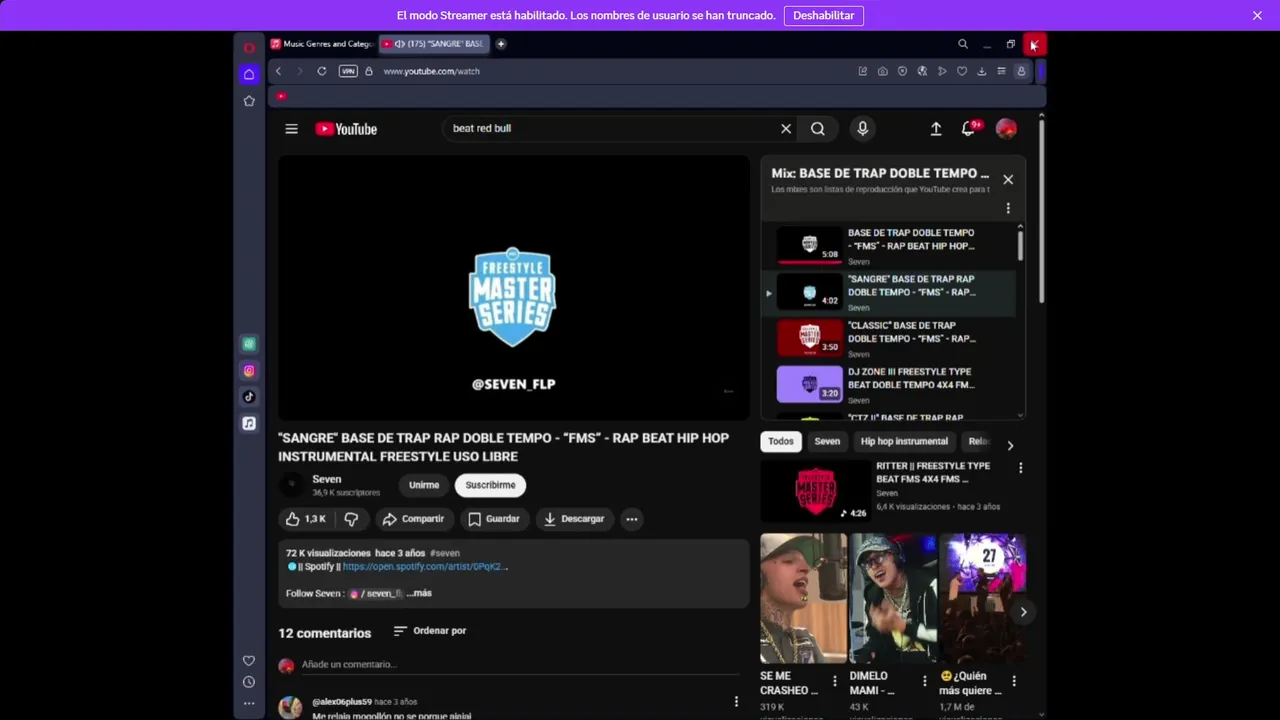Open YouTube account avatar menu

click(x=1006, y=129)
